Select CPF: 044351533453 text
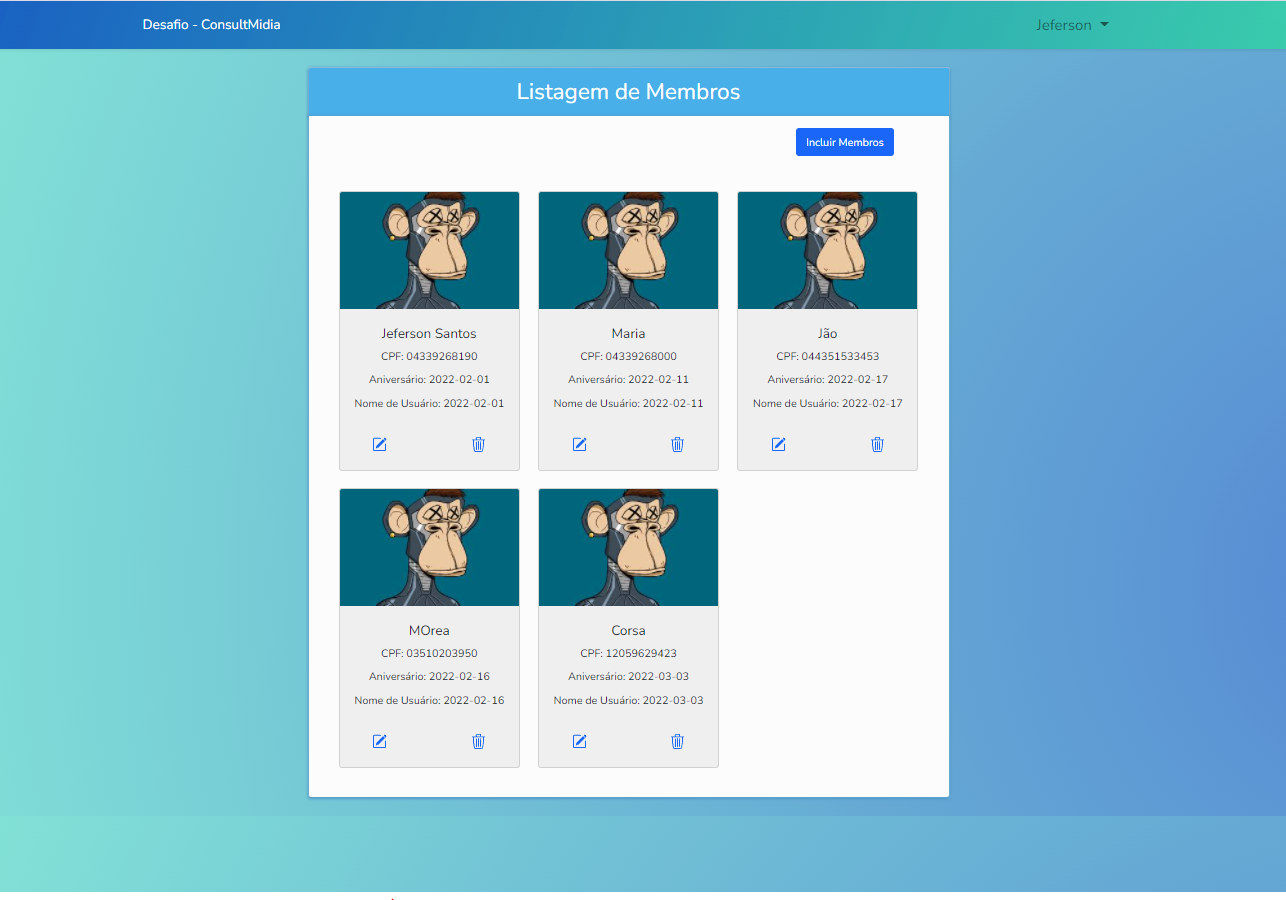This screenshot has width=1286, height=900. point(827,356)
